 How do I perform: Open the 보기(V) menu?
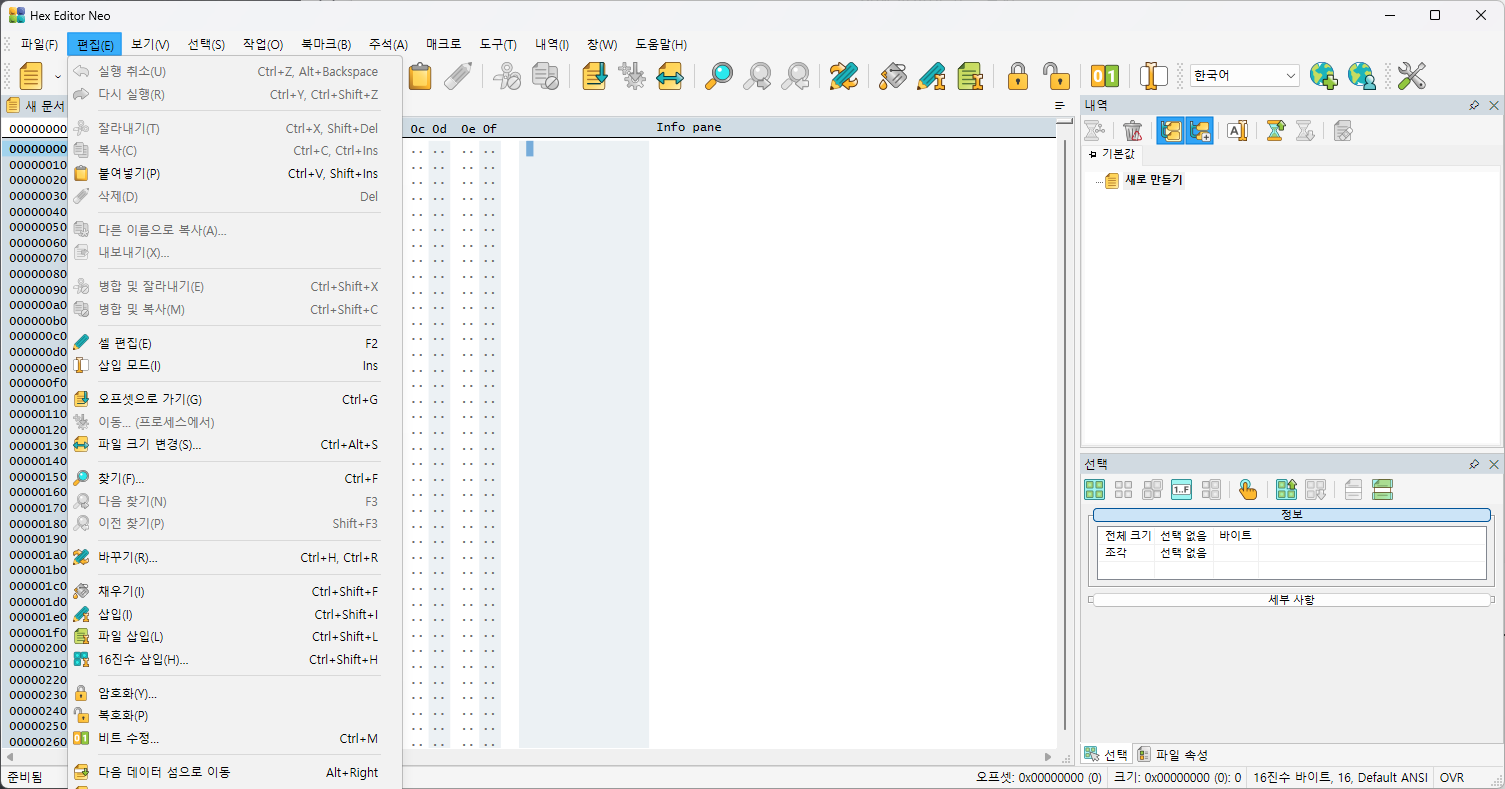[x=150, y=45]
